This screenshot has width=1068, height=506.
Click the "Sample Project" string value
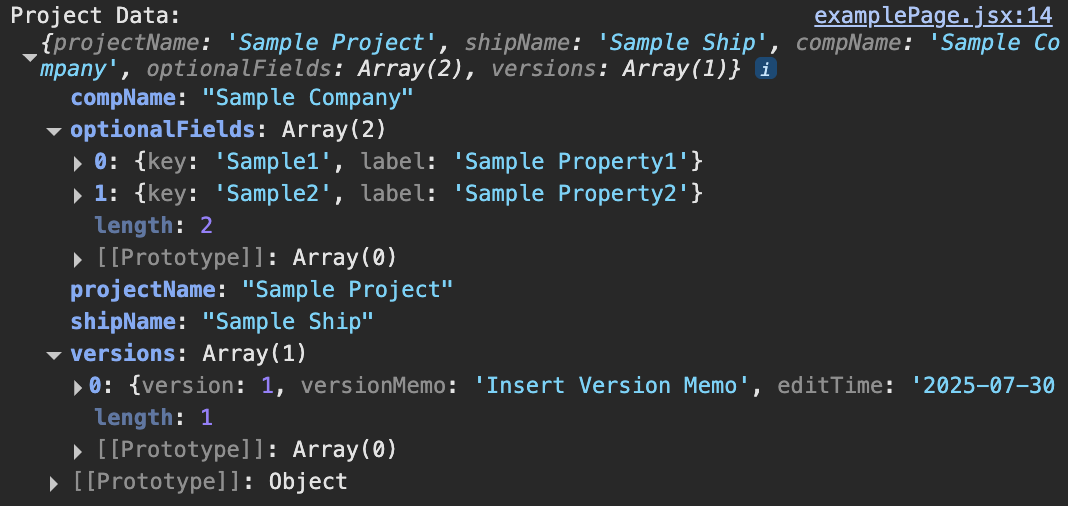point(348,290)
